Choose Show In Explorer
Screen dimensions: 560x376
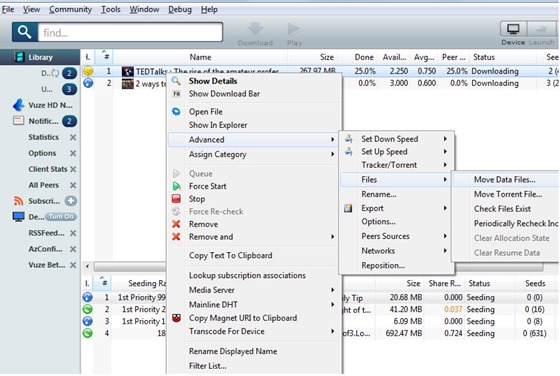pyautogui.click(x=218, y=125)
